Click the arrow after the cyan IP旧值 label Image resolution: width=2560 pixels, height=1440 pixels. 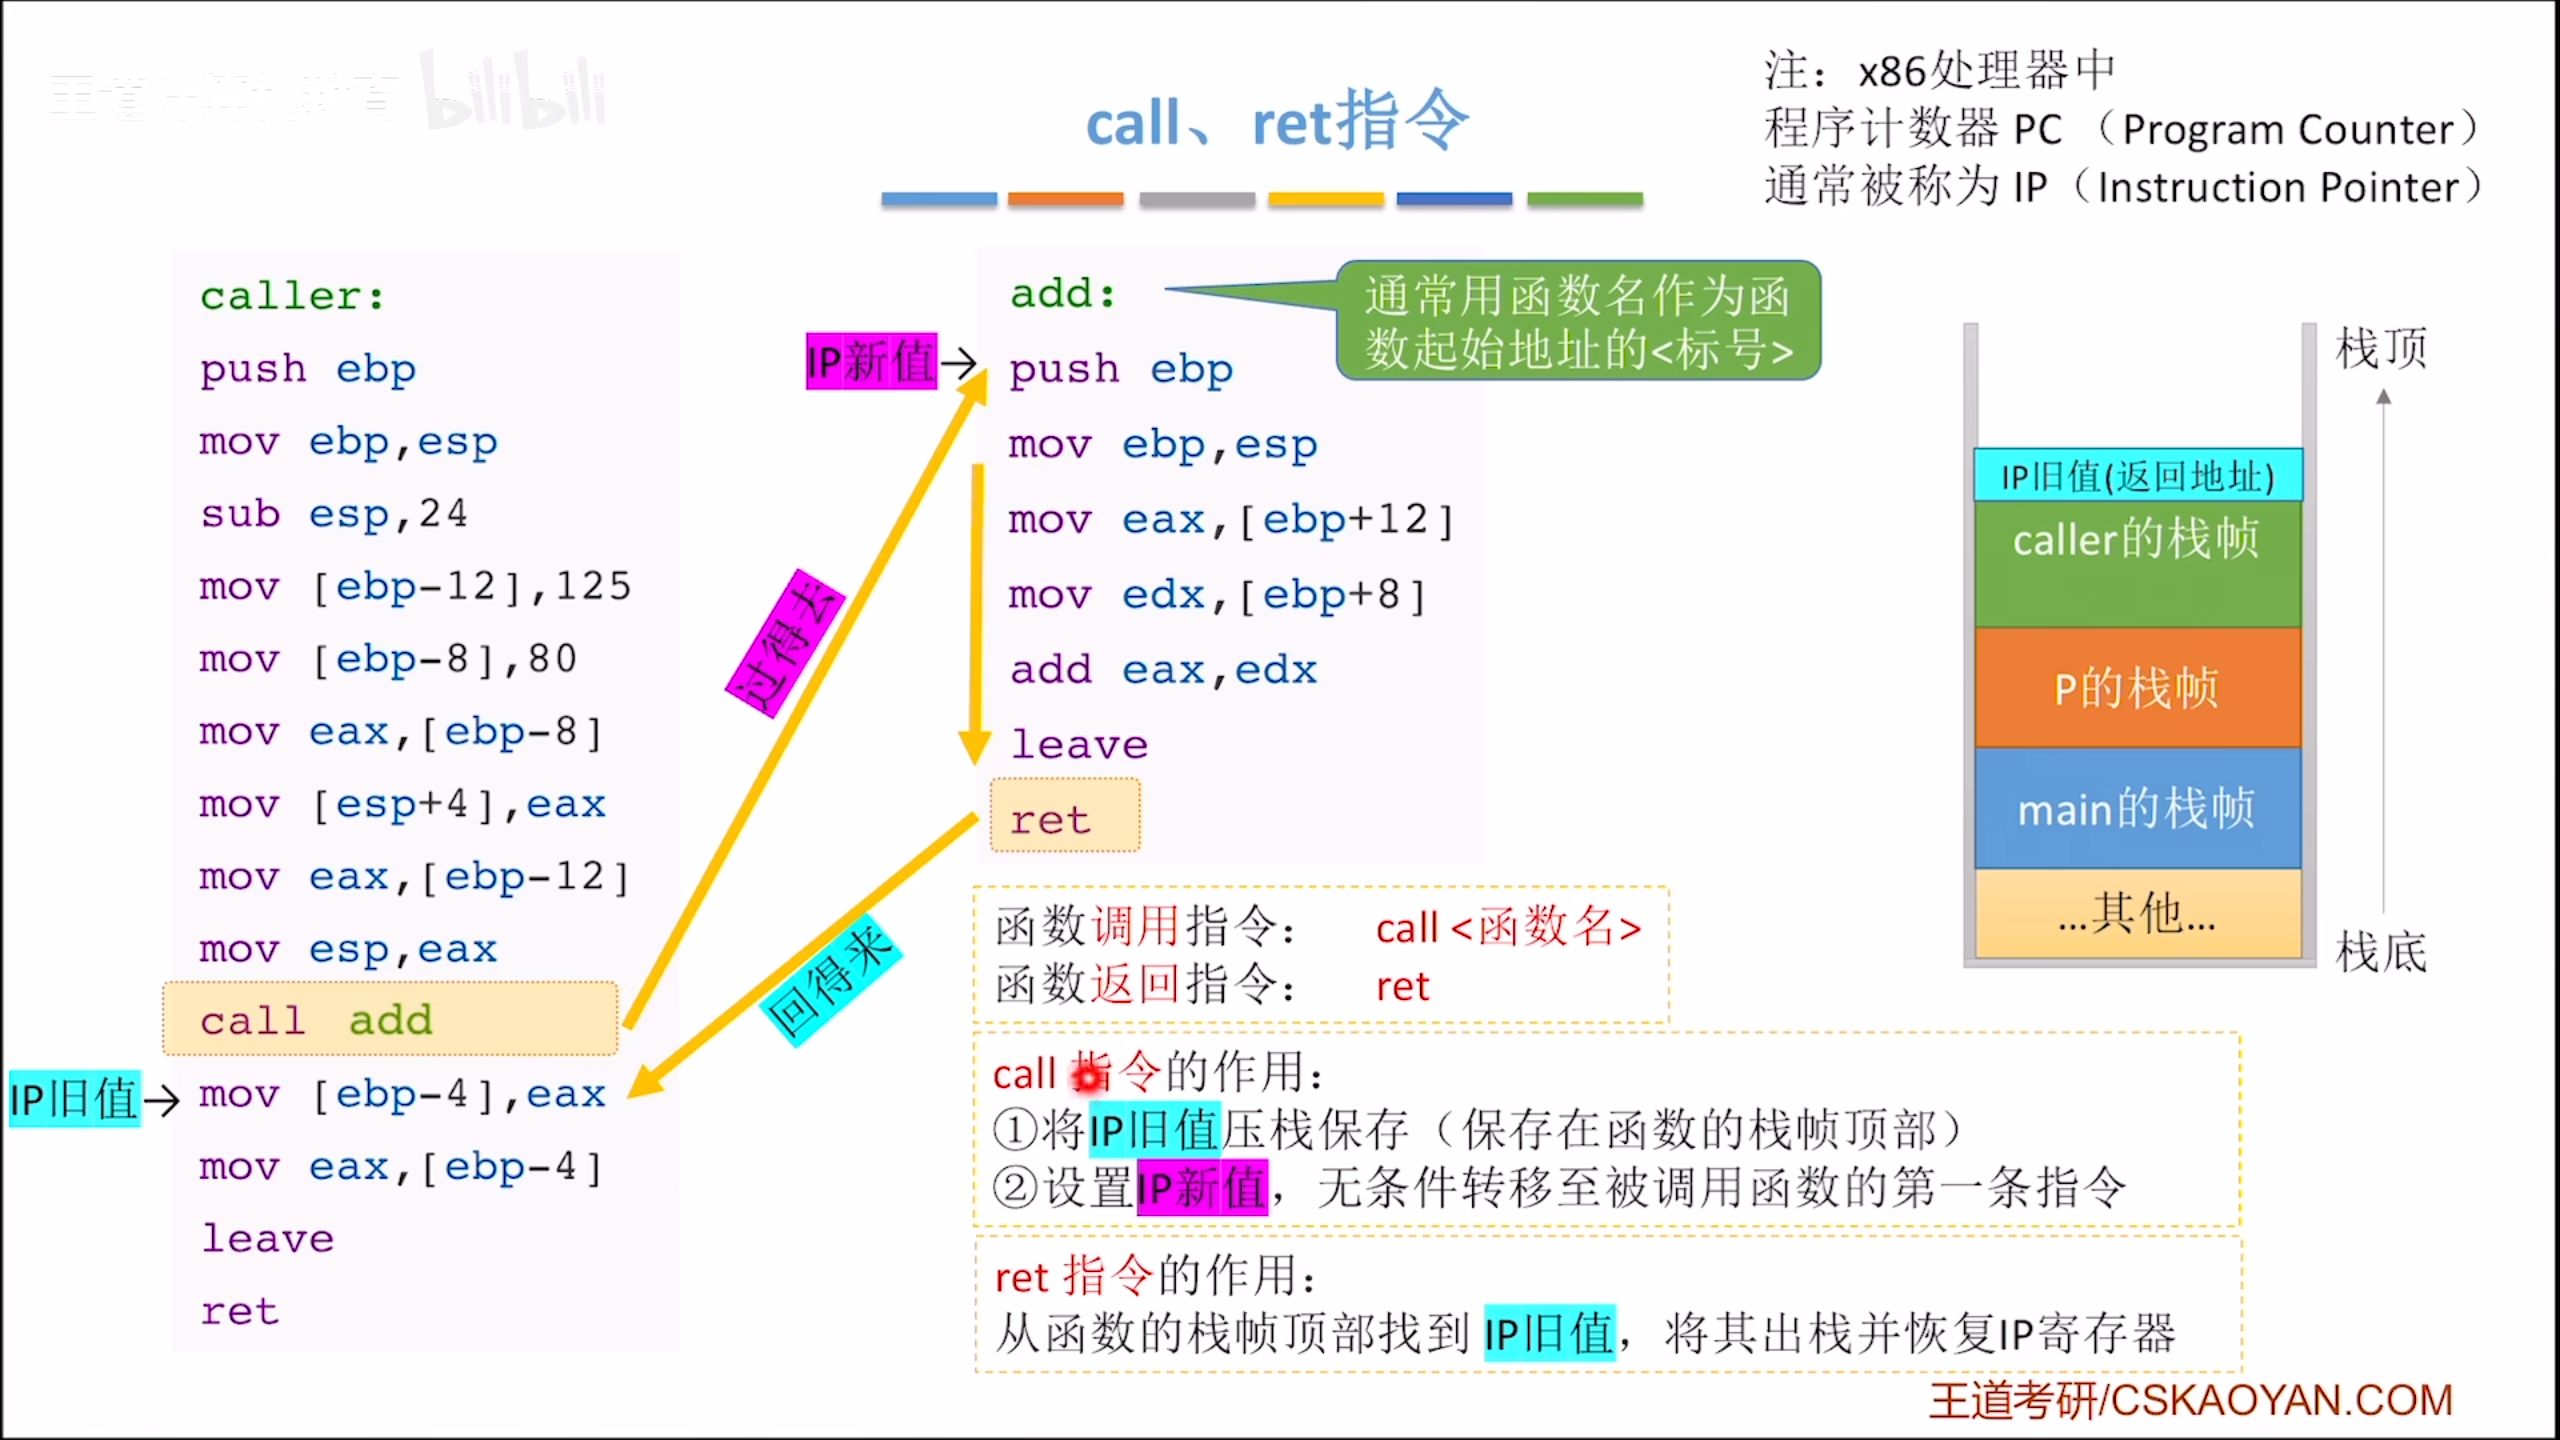click(x=162, y=1100)
